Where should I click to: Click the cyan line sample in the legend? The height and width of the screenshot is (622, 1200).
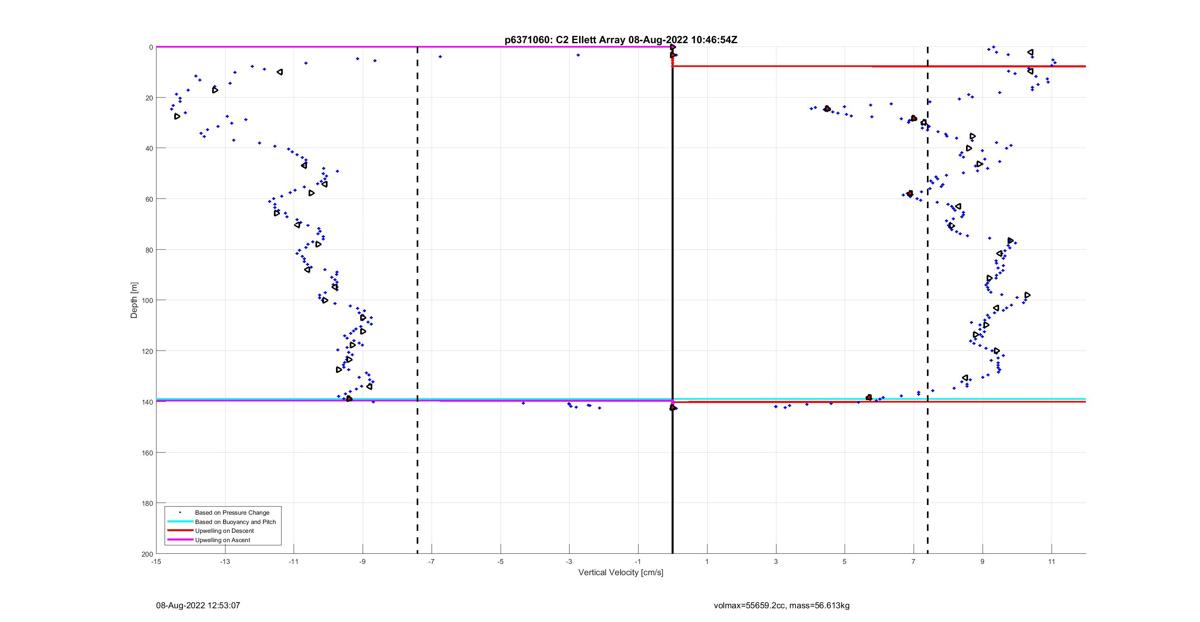pyautogui.click(x=179, y=521)
